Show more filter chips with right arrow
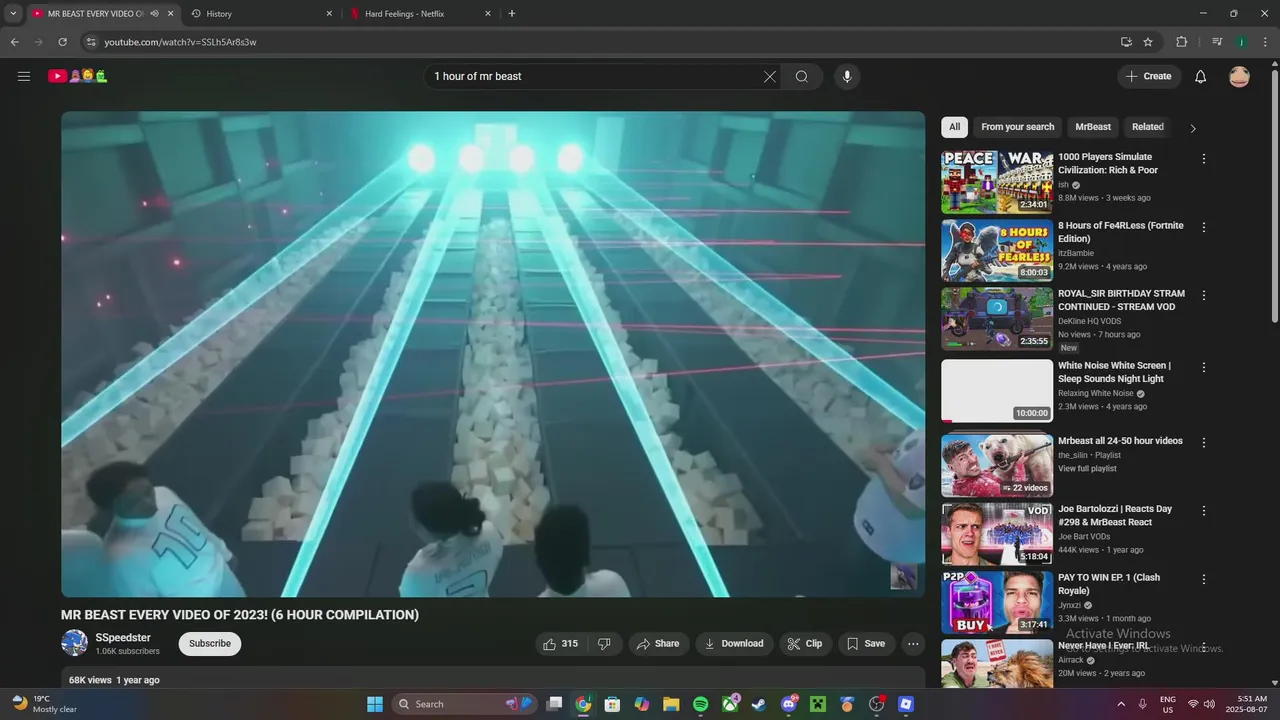 tap(1192, 128)
